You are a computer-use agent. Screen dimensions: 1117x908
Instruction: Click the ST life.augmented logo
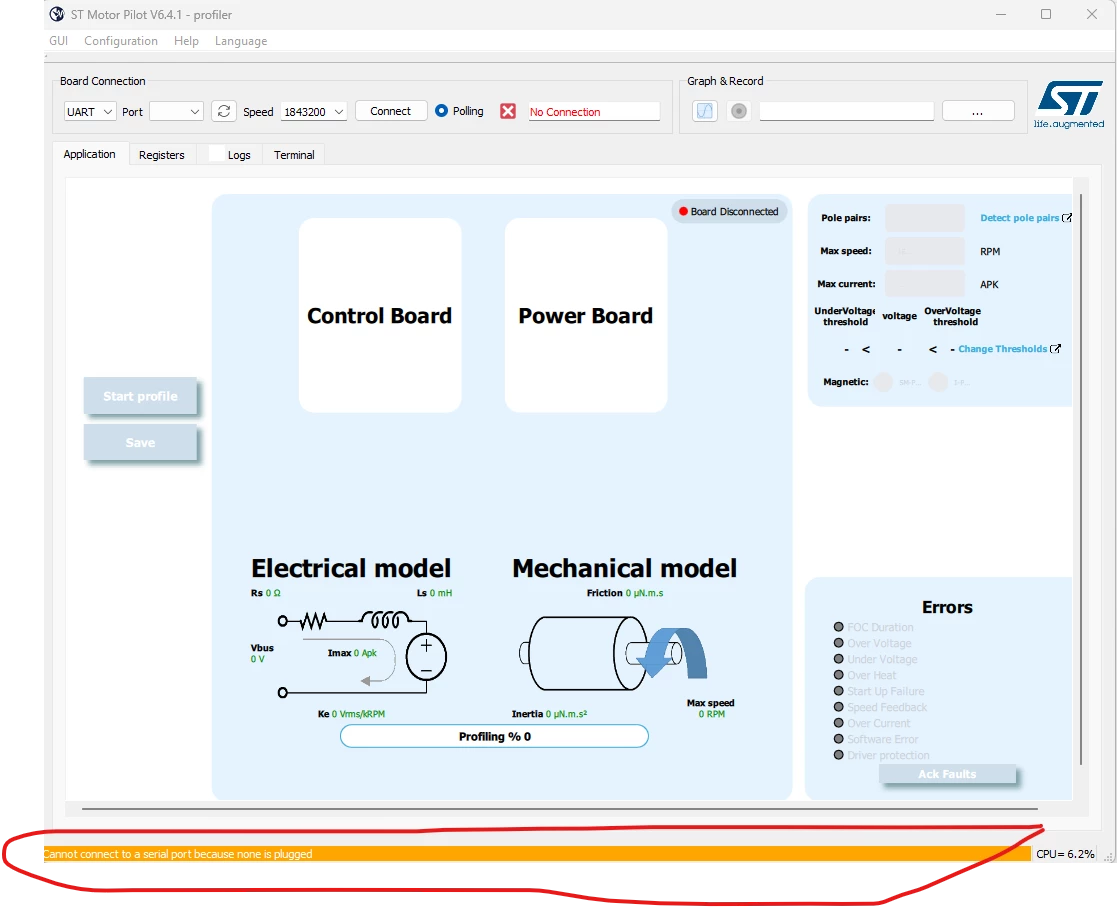click(x=1069, y=105)
